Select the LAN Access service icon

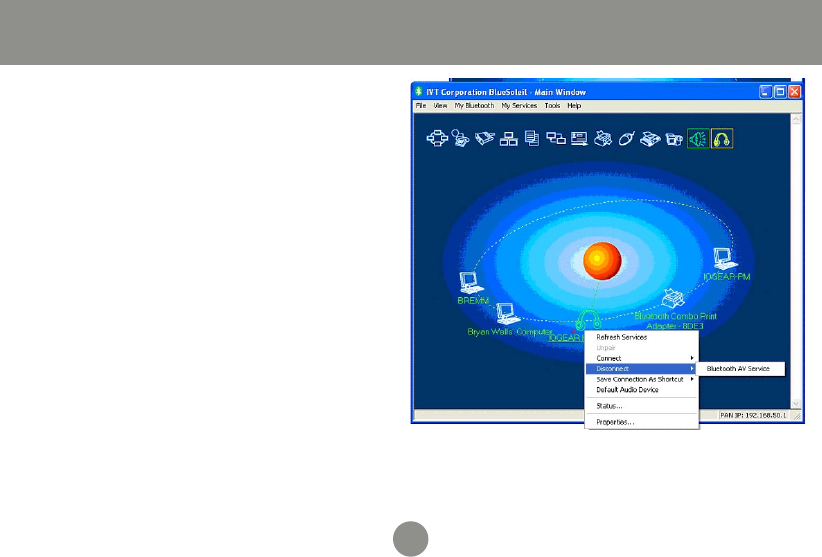(509, 138)
